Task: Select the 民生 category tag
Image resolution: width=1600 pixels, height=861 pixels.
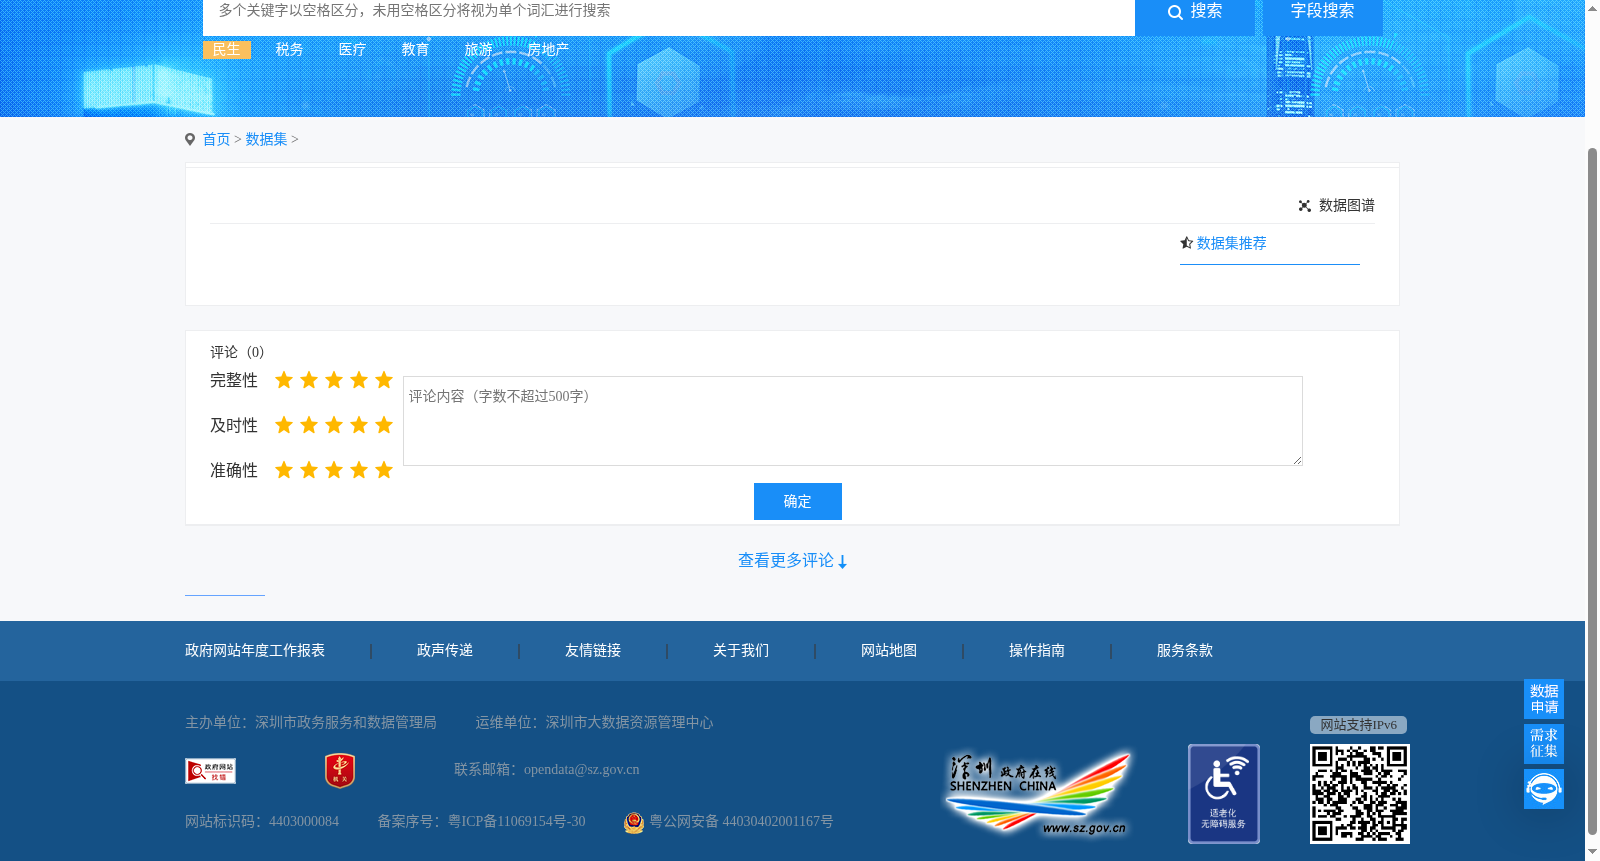Action: (227, 49)
